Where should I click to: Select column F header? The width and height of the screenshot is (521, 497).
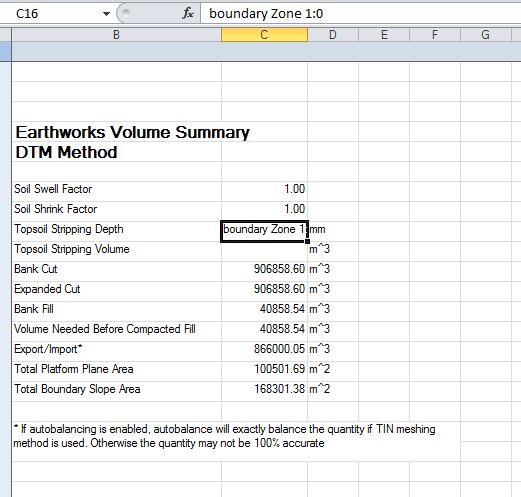click(435, 35)
